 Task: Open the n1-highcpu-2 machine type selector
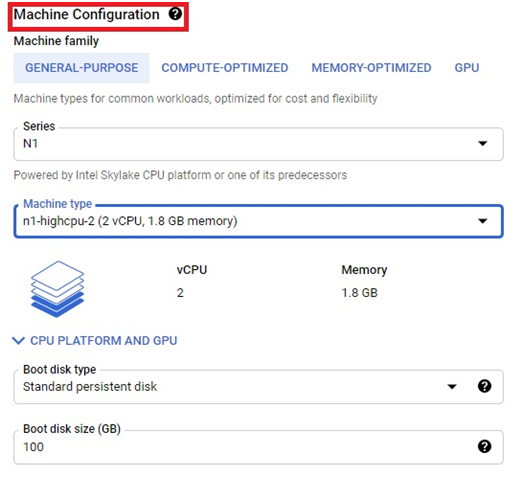(x=258, y=221)
